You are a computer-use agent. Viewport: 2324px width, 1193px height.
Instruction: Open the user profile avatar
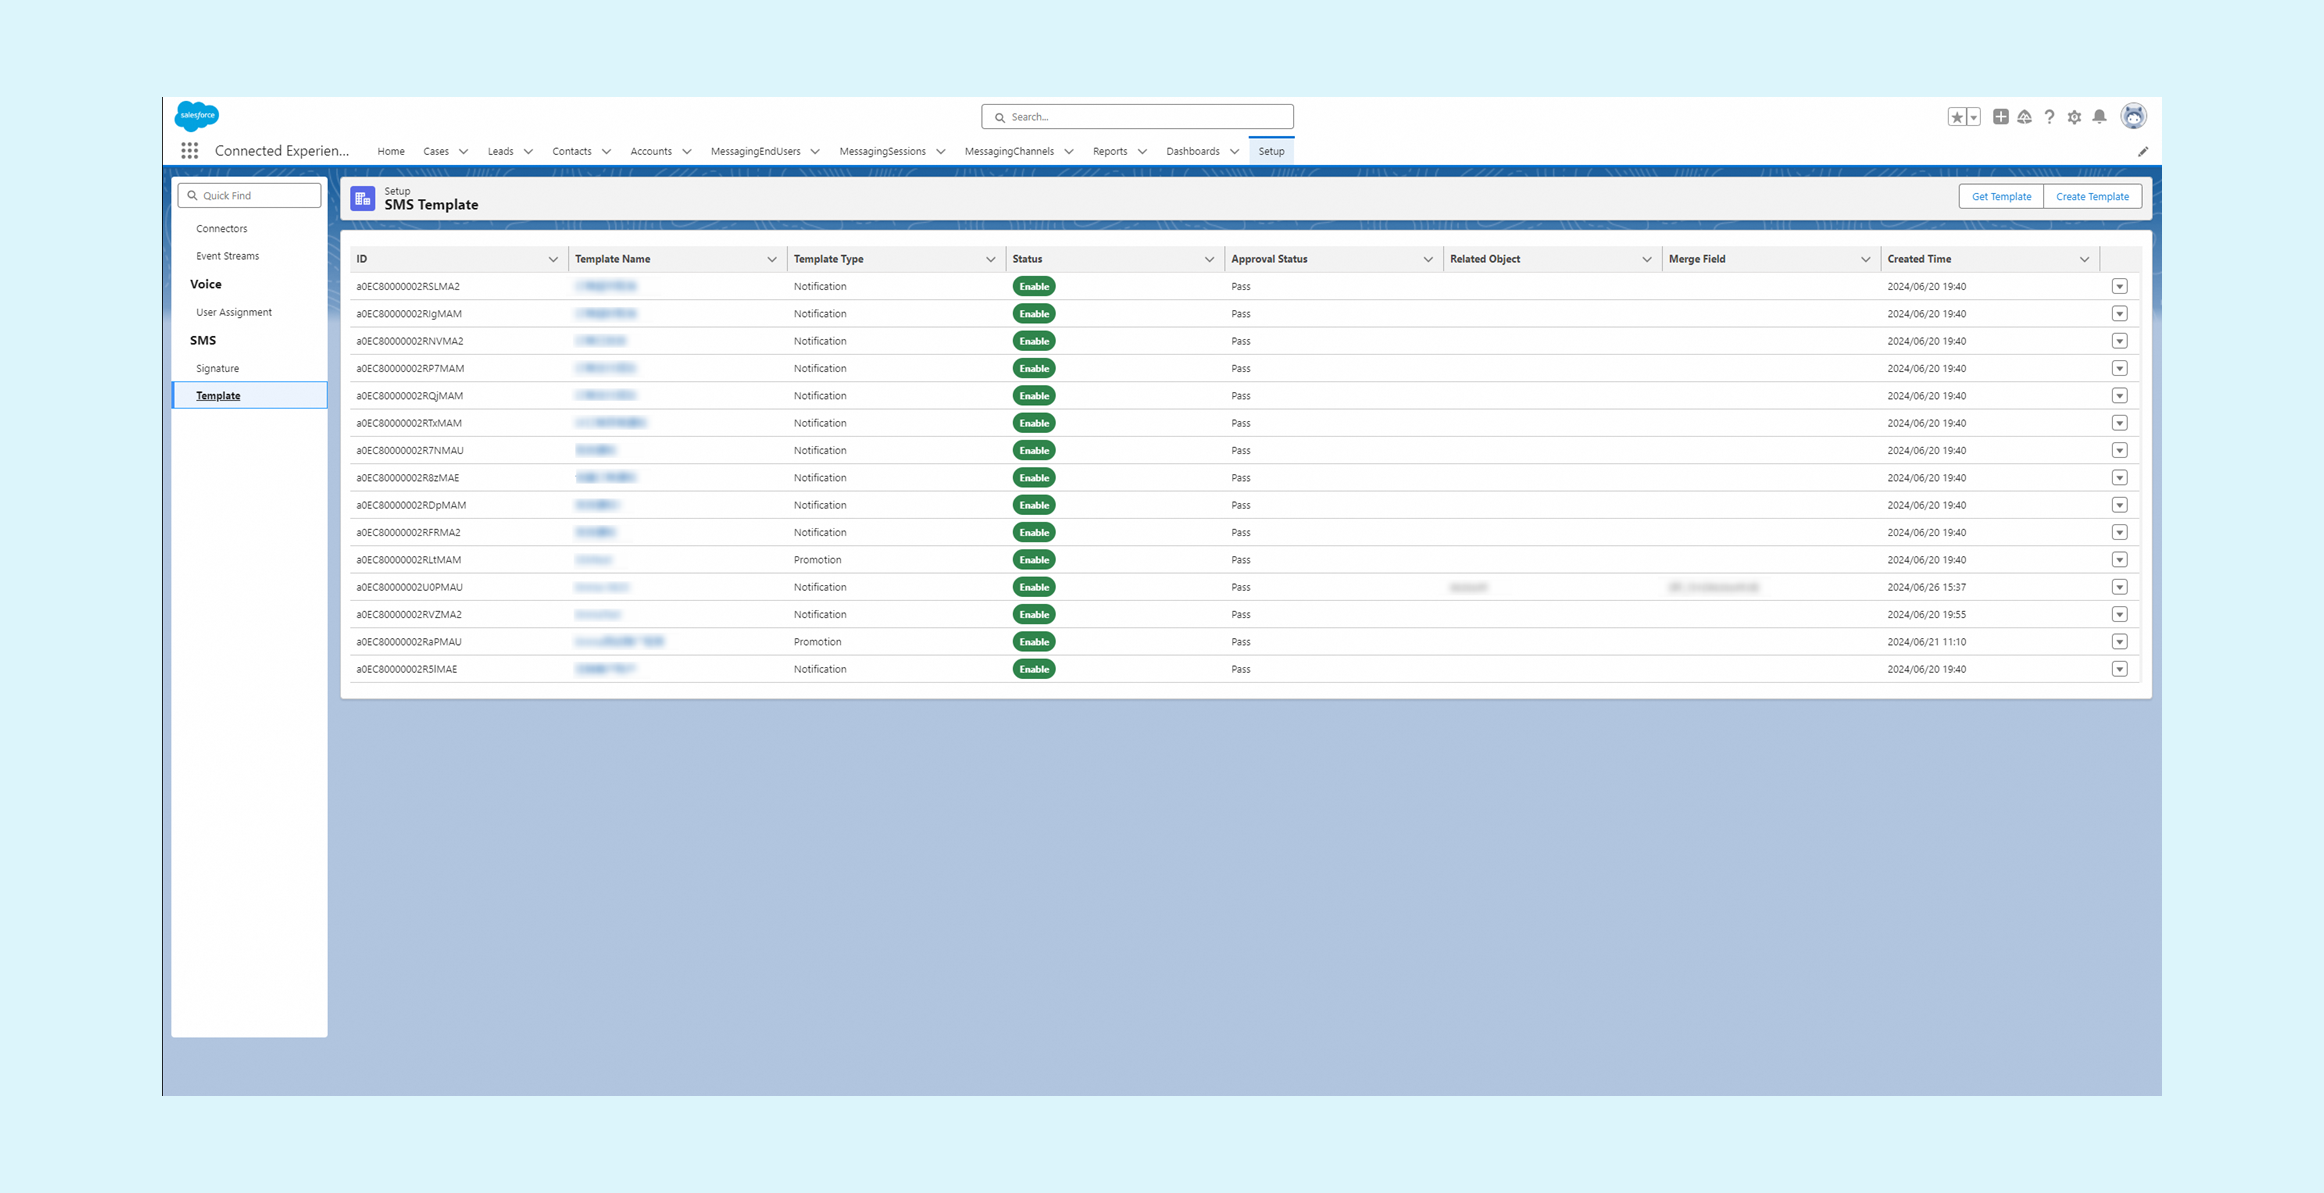pyautogui.click(x=2133, y=116)
